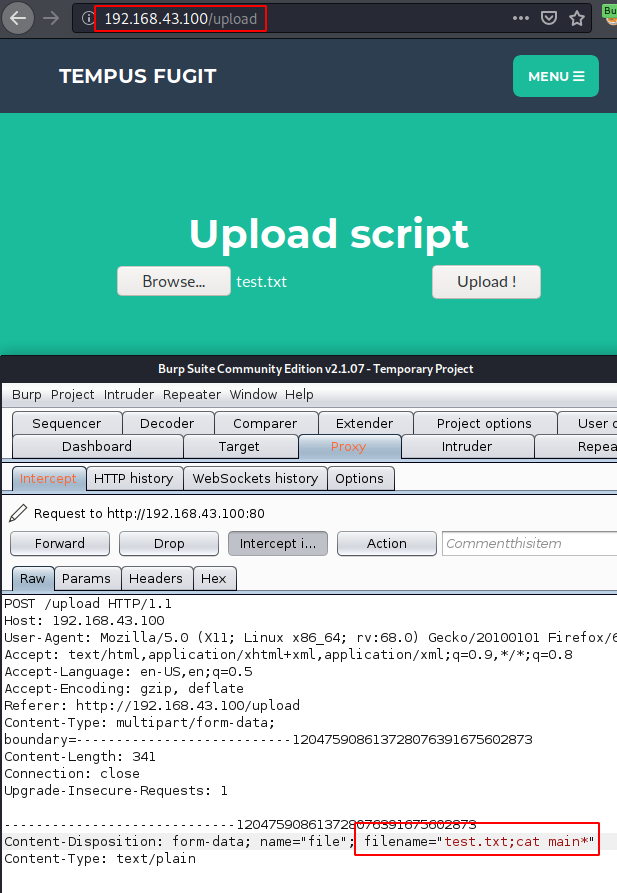617x893 pixels.
Task: Switch to the Sequencer tab
Action: coord(67,423)
